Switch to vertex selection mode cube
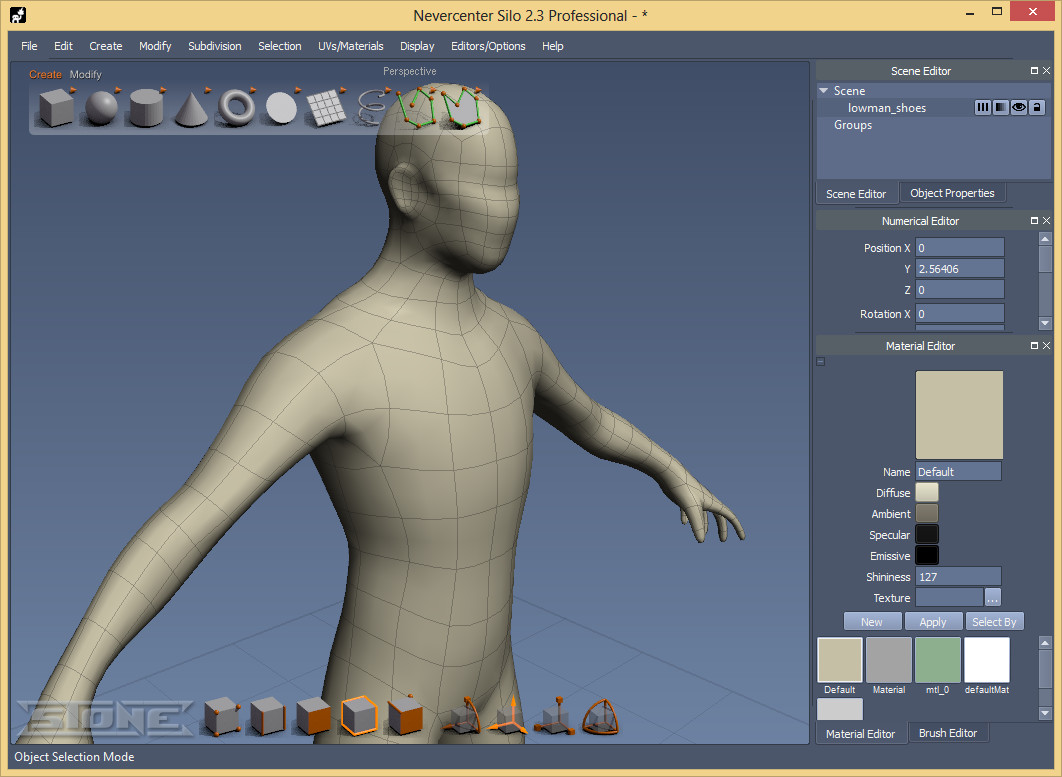1062x777 pixels. (x=221, y=716)
